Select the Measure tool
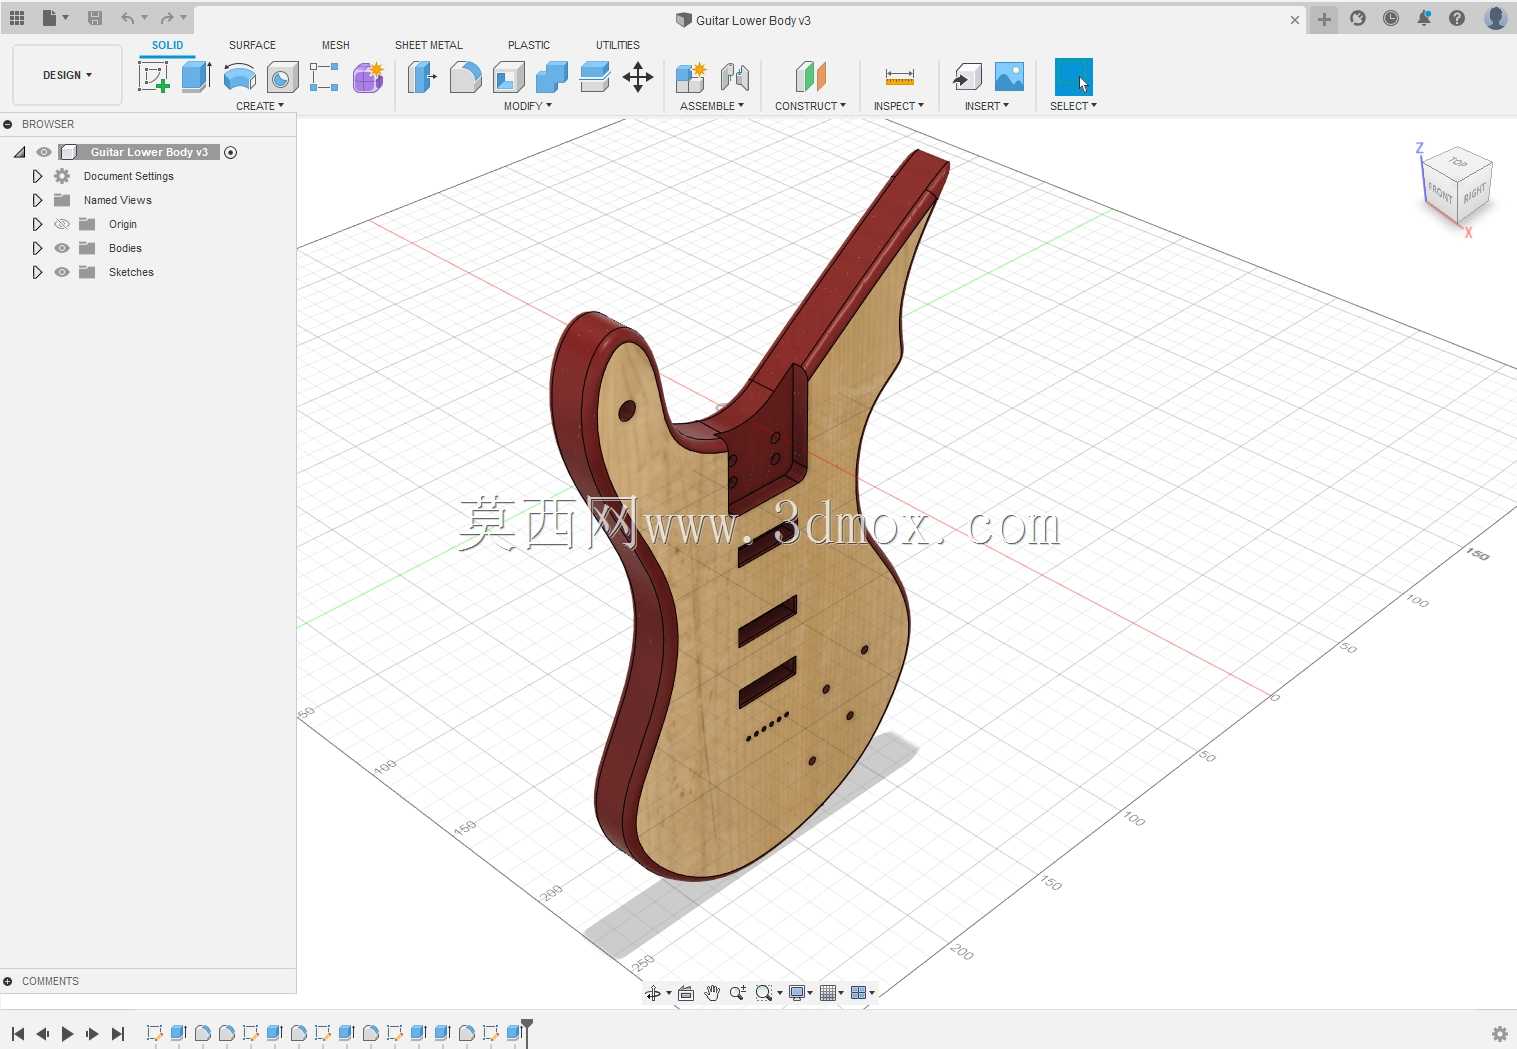Screen dimensions: 1517x1049 (900, 77)
